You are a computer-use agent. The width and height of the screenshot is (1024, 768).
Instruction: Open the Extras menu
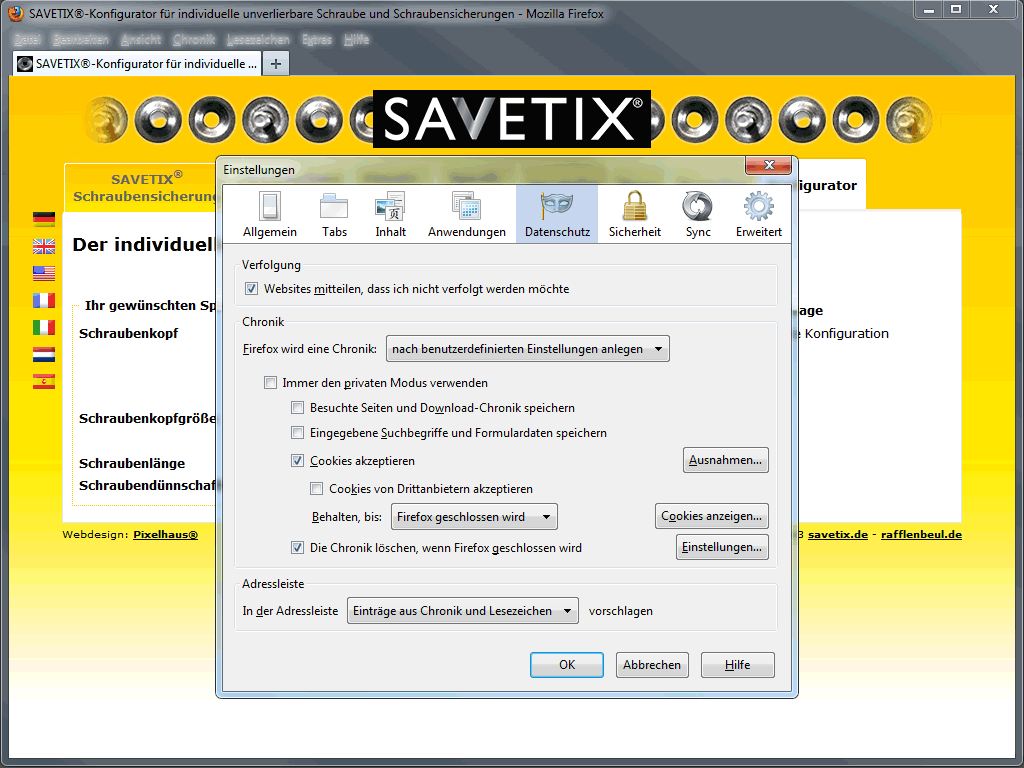coord(317,39)
